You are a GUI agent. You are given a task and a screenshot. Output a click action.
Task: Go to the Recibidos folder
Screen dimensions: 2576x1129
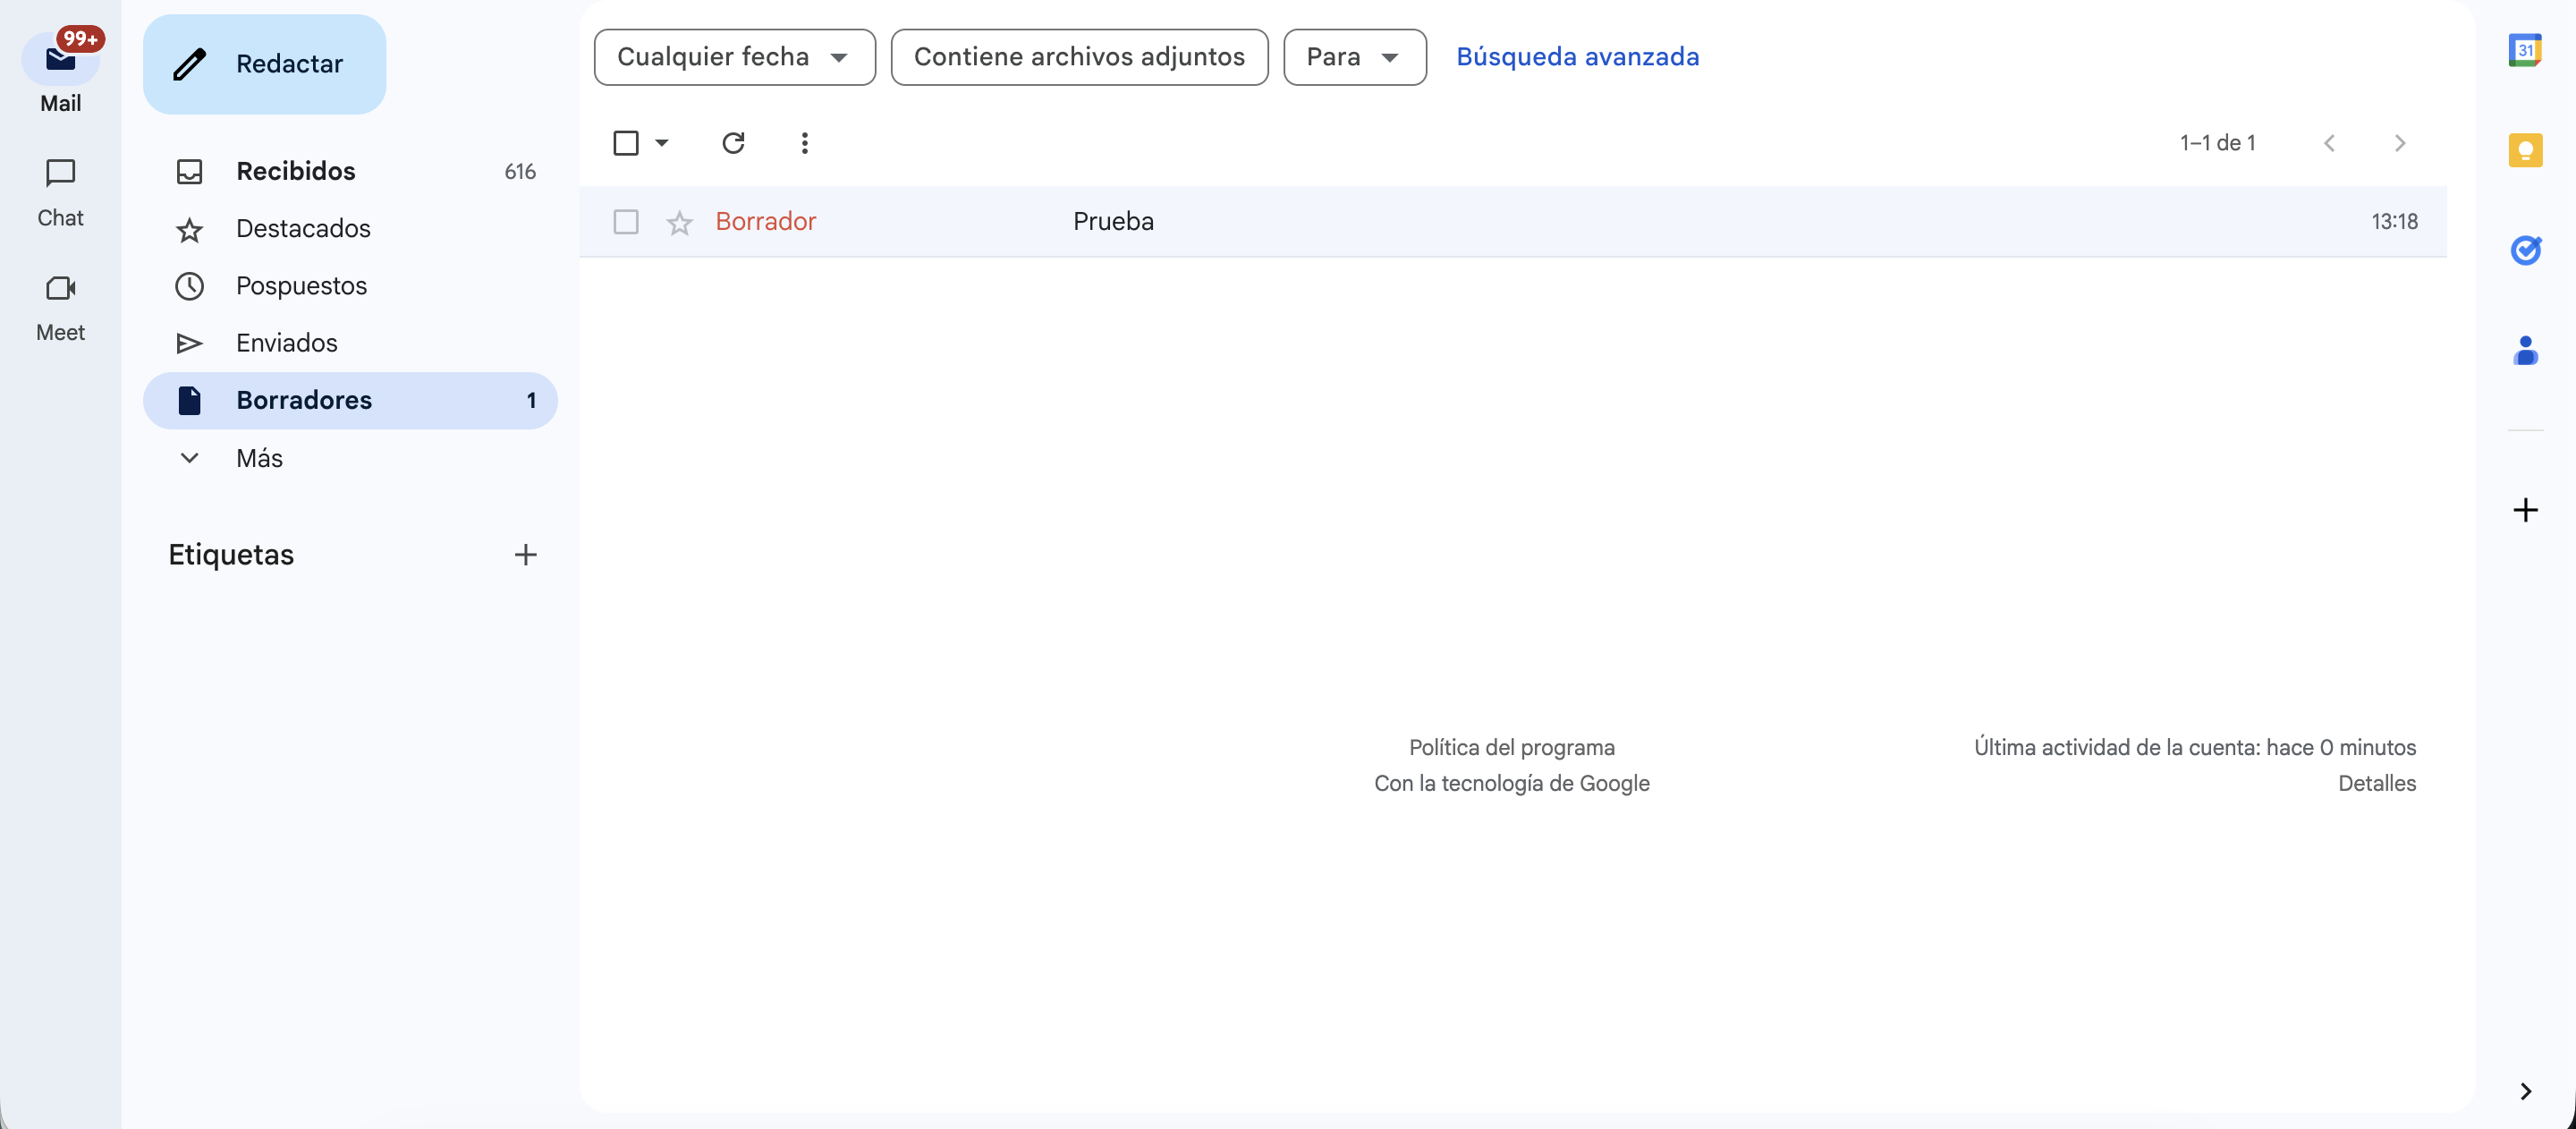(x=296, y=171)
